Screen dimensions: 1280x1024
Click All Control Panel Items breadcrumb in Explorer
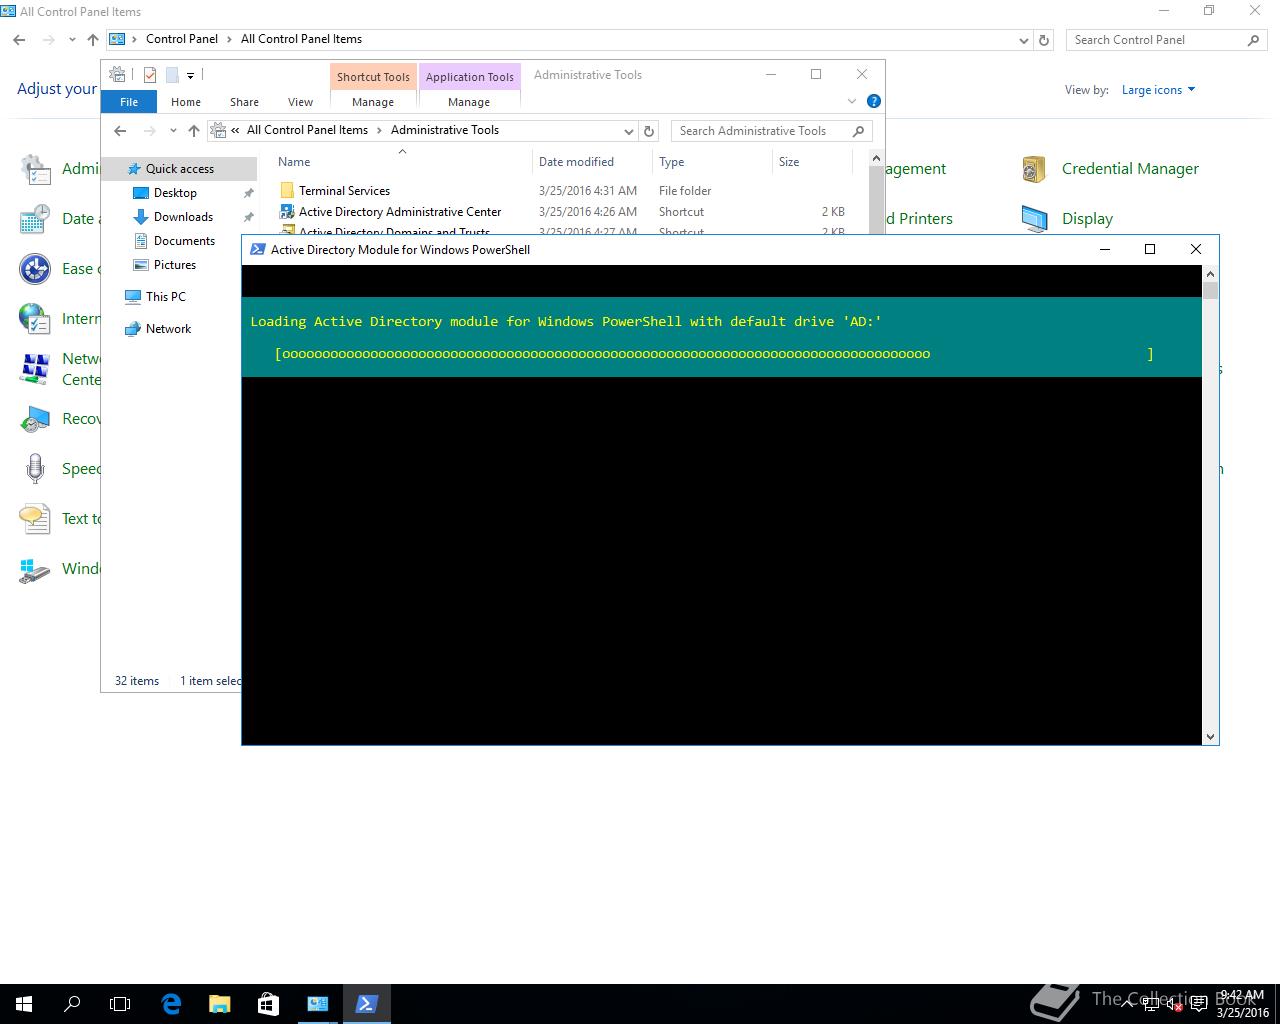[307, 130]
